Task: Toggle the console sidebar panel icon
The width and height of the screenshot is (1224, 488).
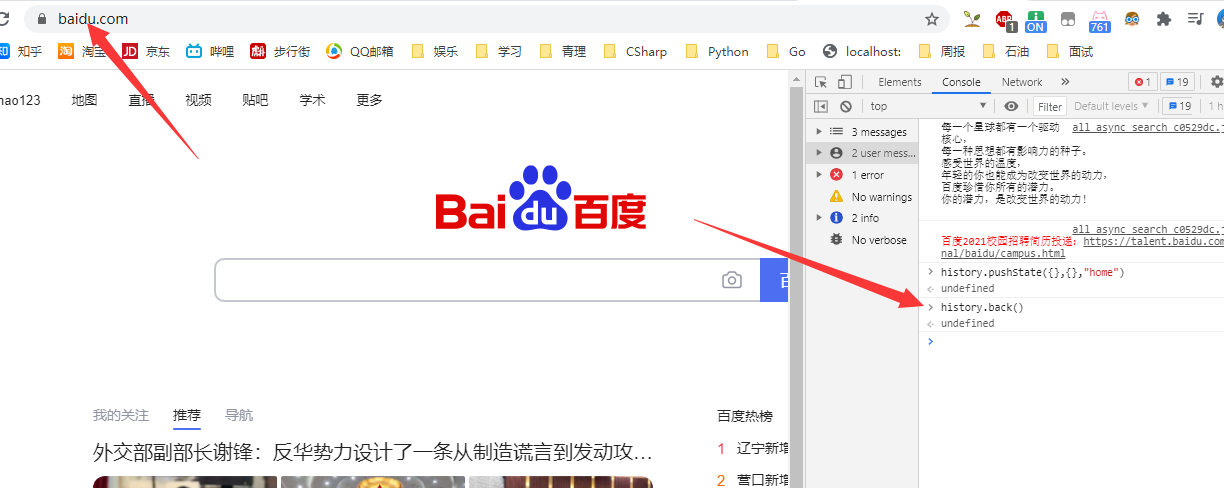Action: (821, 106)
